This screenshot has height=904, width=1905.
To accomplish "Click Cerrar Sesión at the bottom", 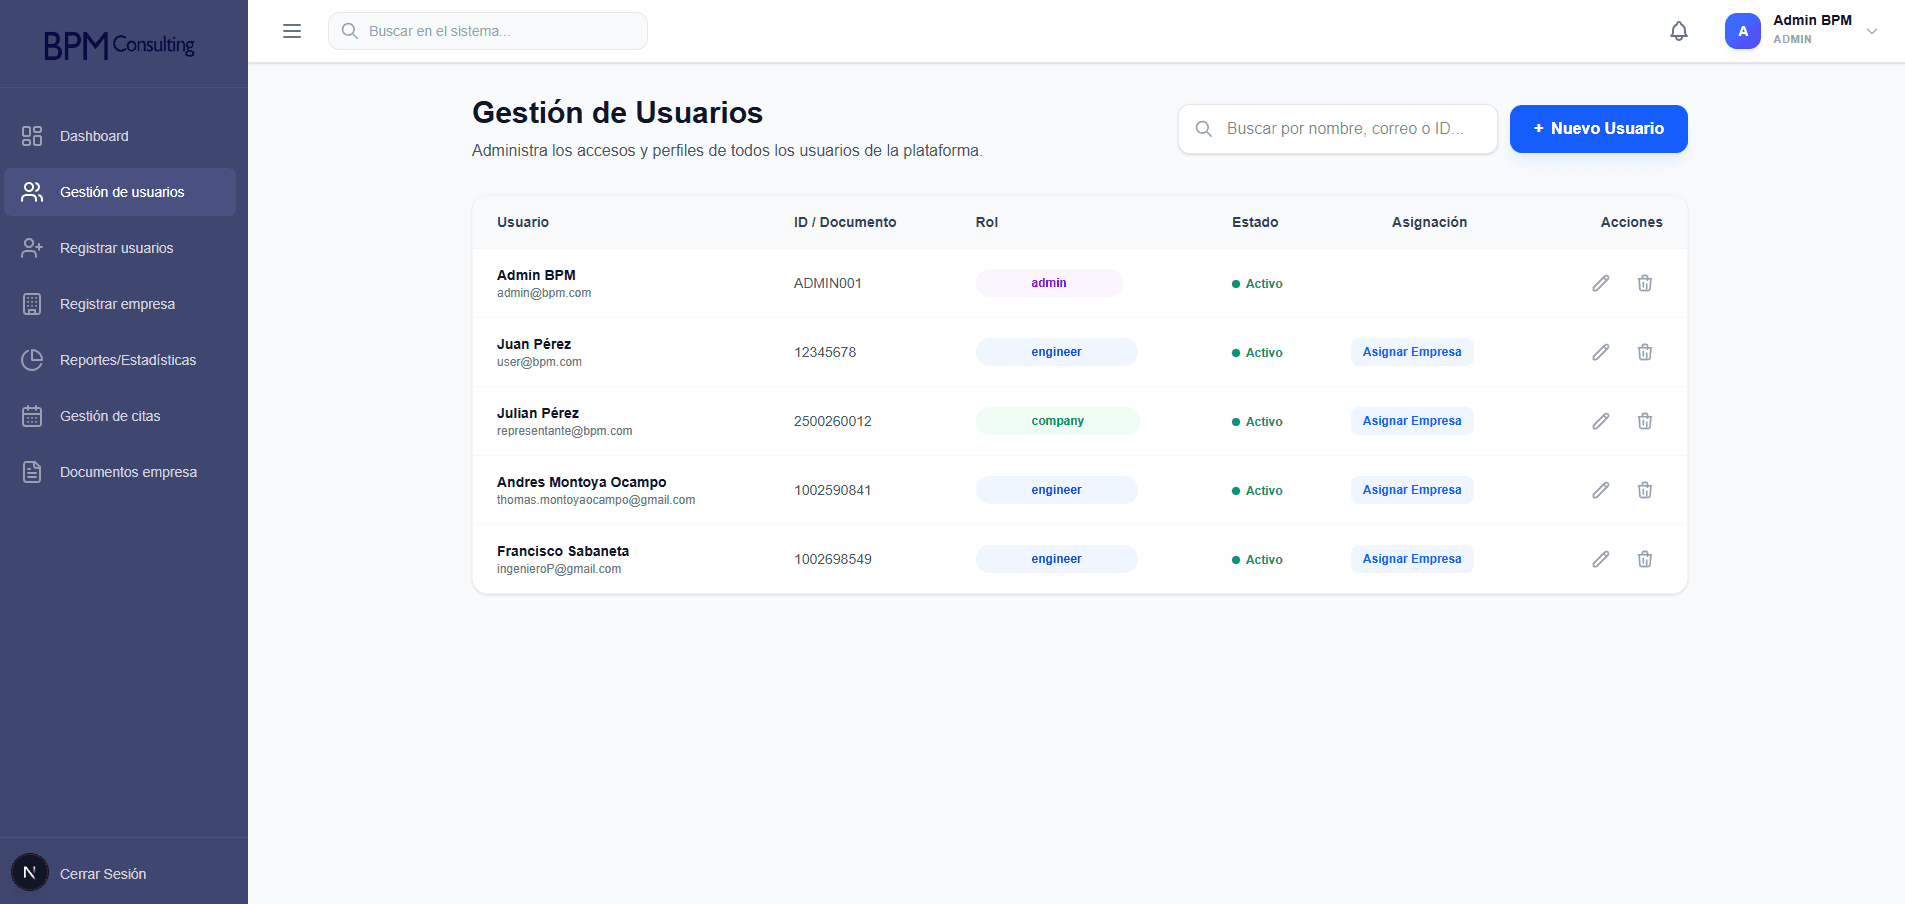I will point(103,873).
